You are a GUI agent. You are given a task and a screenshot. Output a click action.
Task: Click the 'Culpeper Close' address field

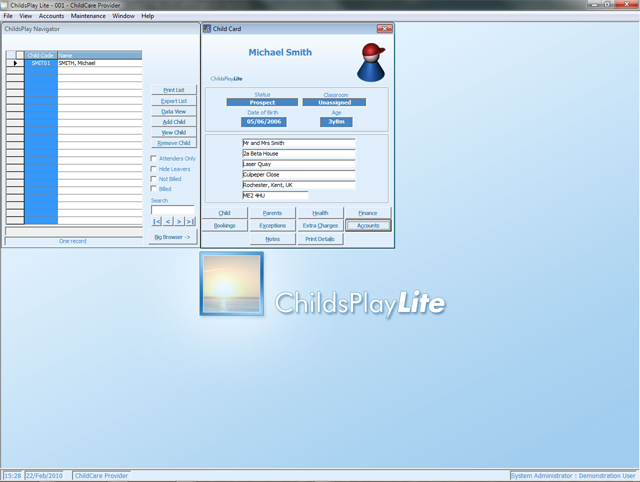coord(298,174)
